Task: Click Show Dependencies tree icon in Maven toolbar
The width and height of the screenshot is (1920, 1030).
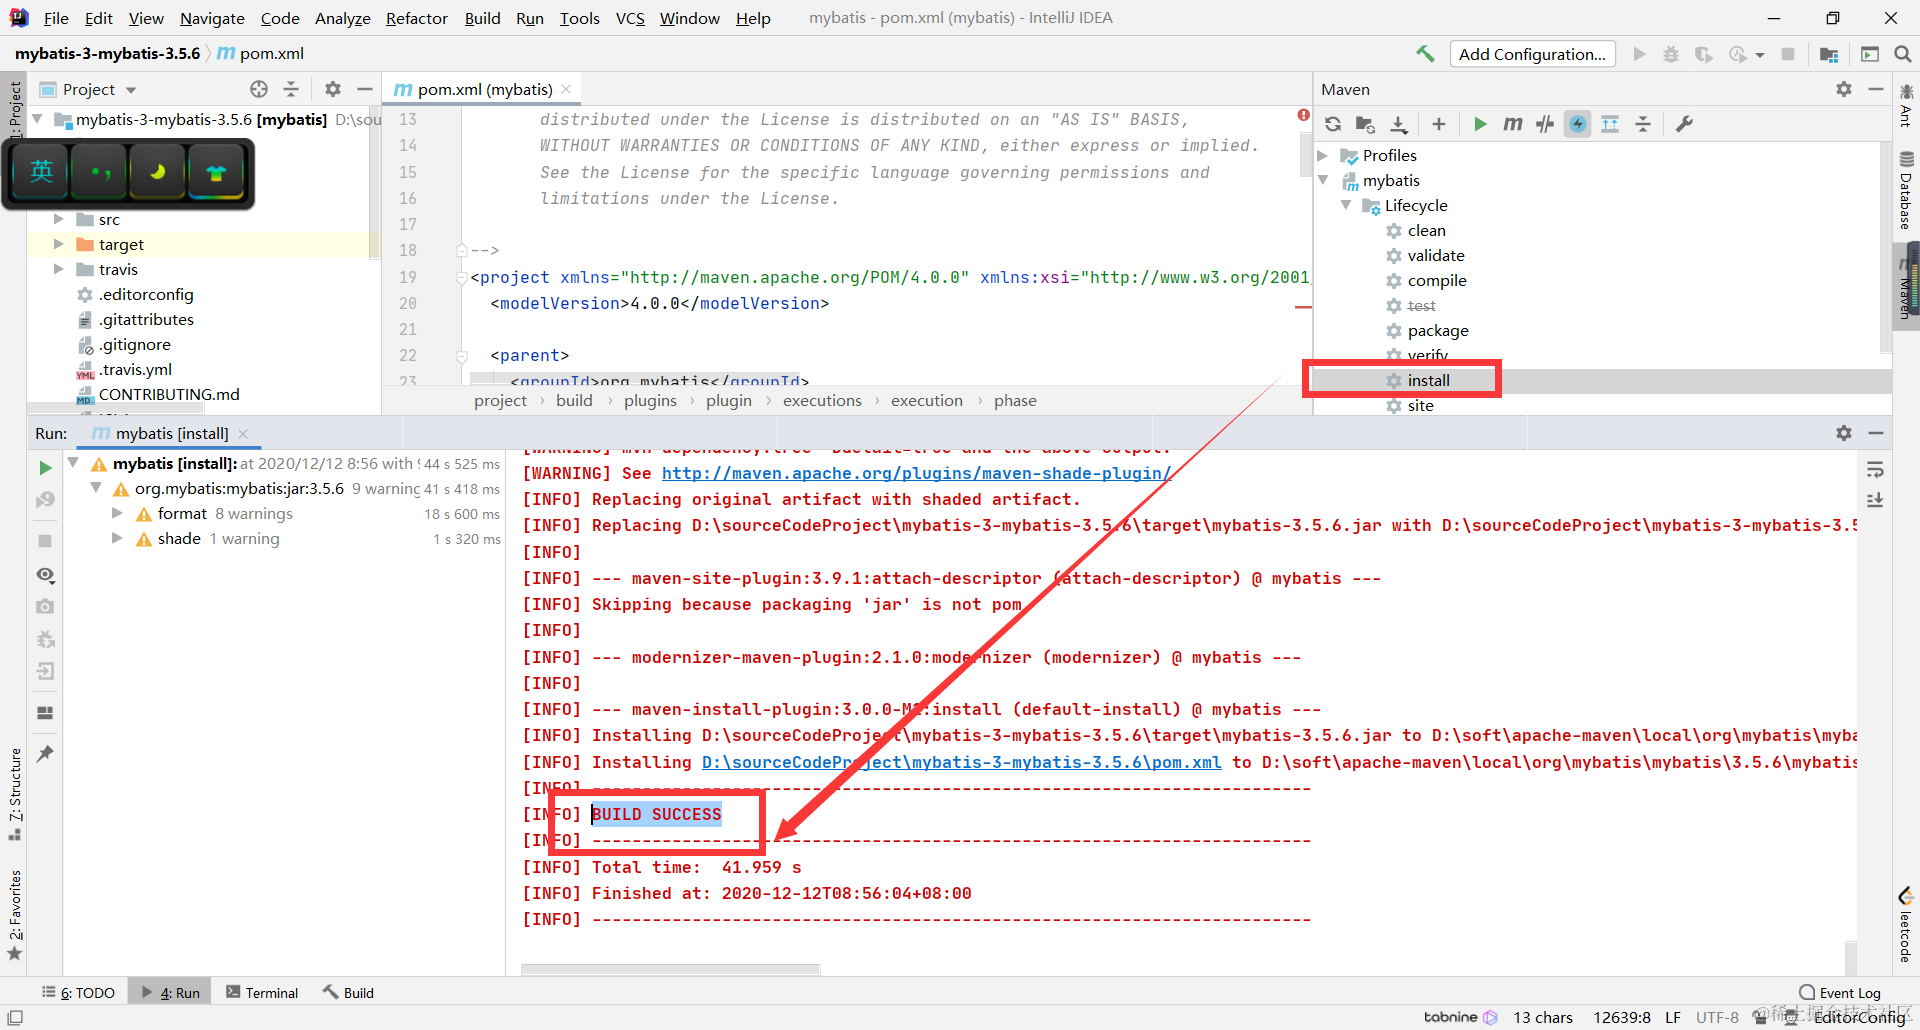Action: point(1610,124)
